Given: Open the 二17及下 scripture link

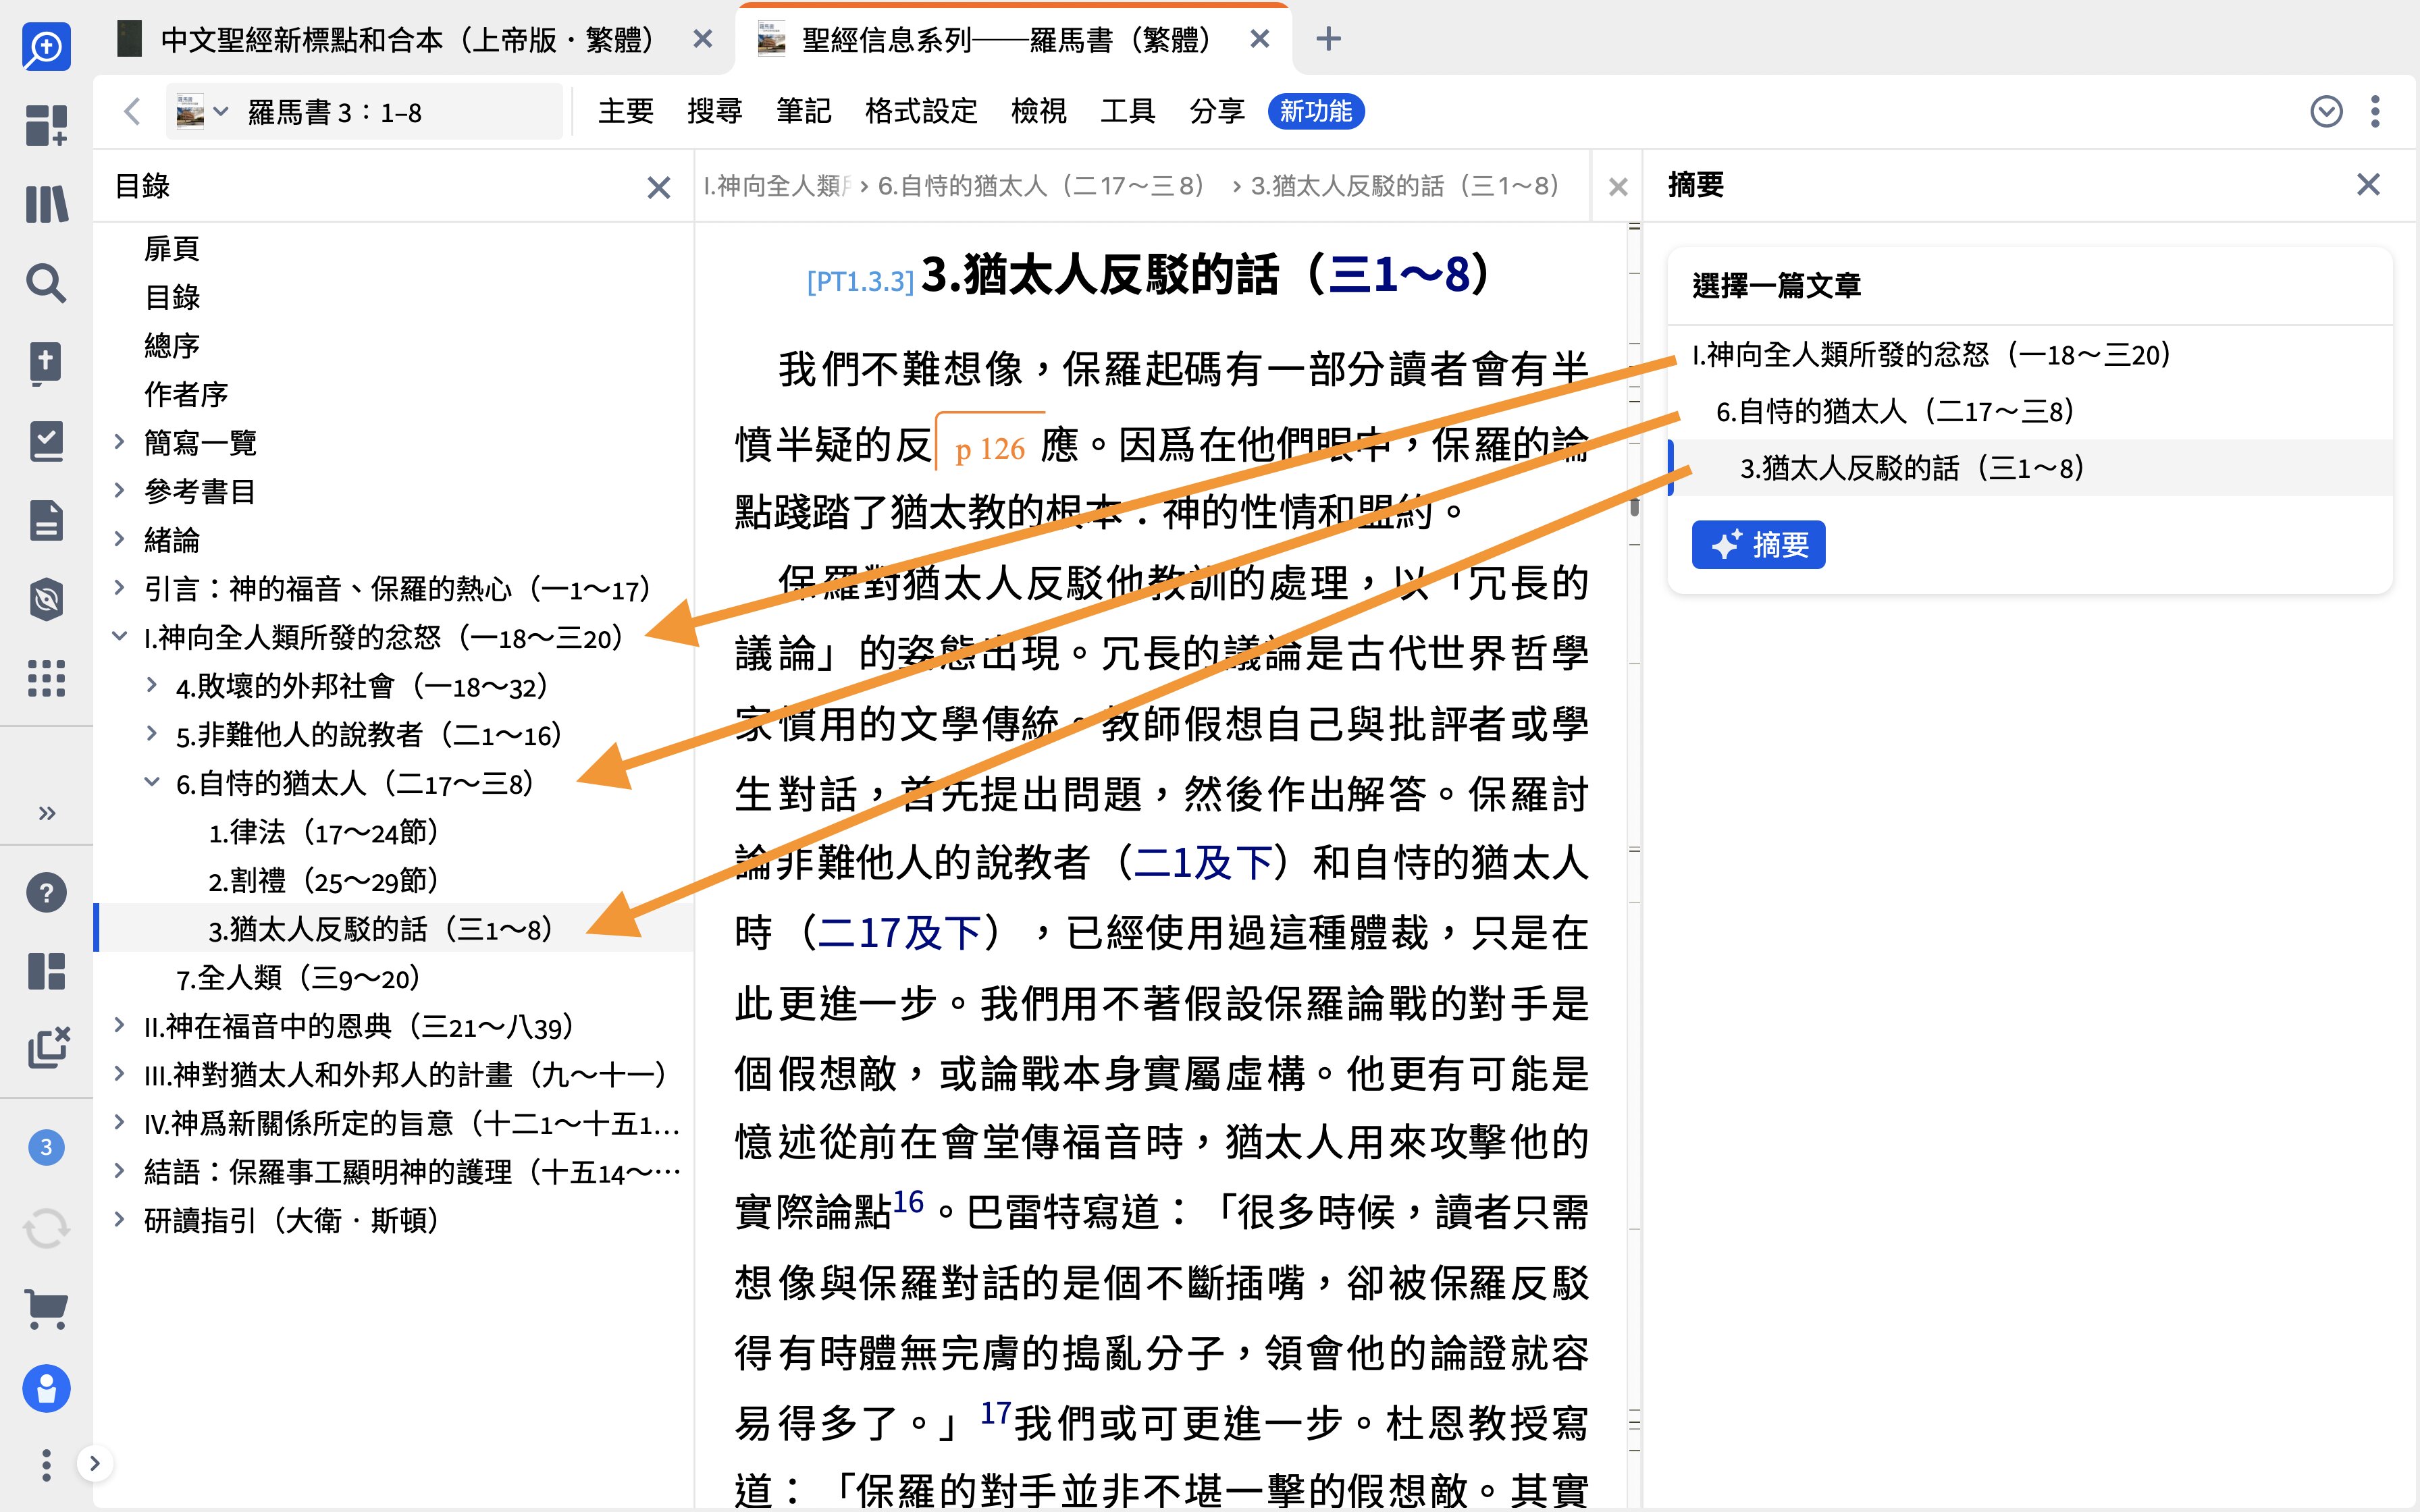Looking at the screenshot, I should 899,933.
